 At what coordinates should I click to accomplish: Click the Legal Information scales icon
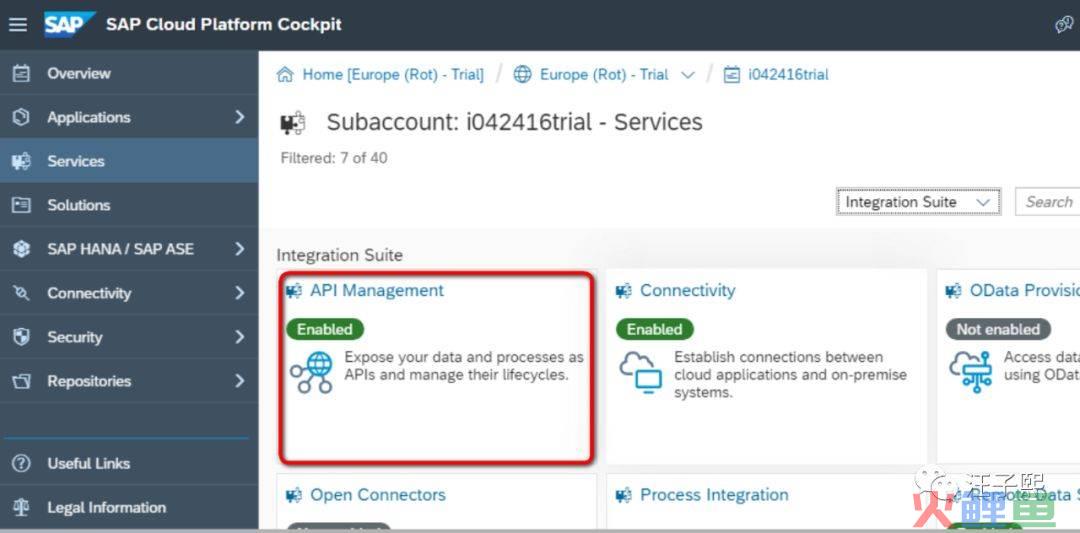(x=21, y=508)
